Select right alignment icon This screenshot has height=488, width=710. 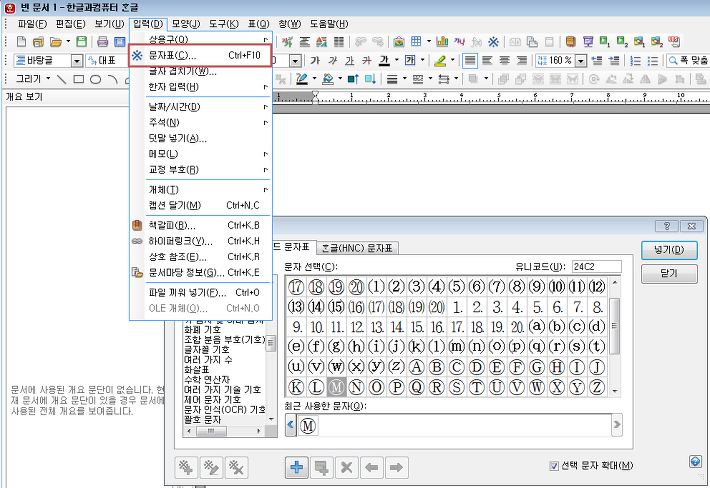(x=522, y=60)
